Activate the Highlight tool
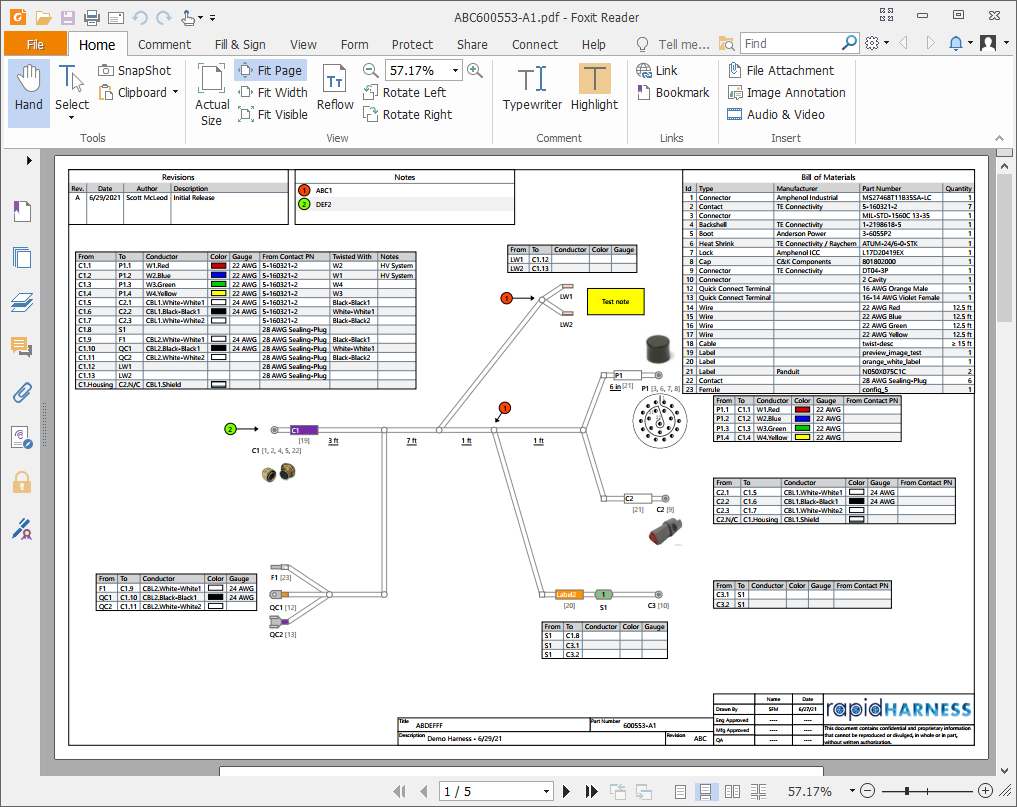Screen dimensions: 1017x807 coord(594,88)
